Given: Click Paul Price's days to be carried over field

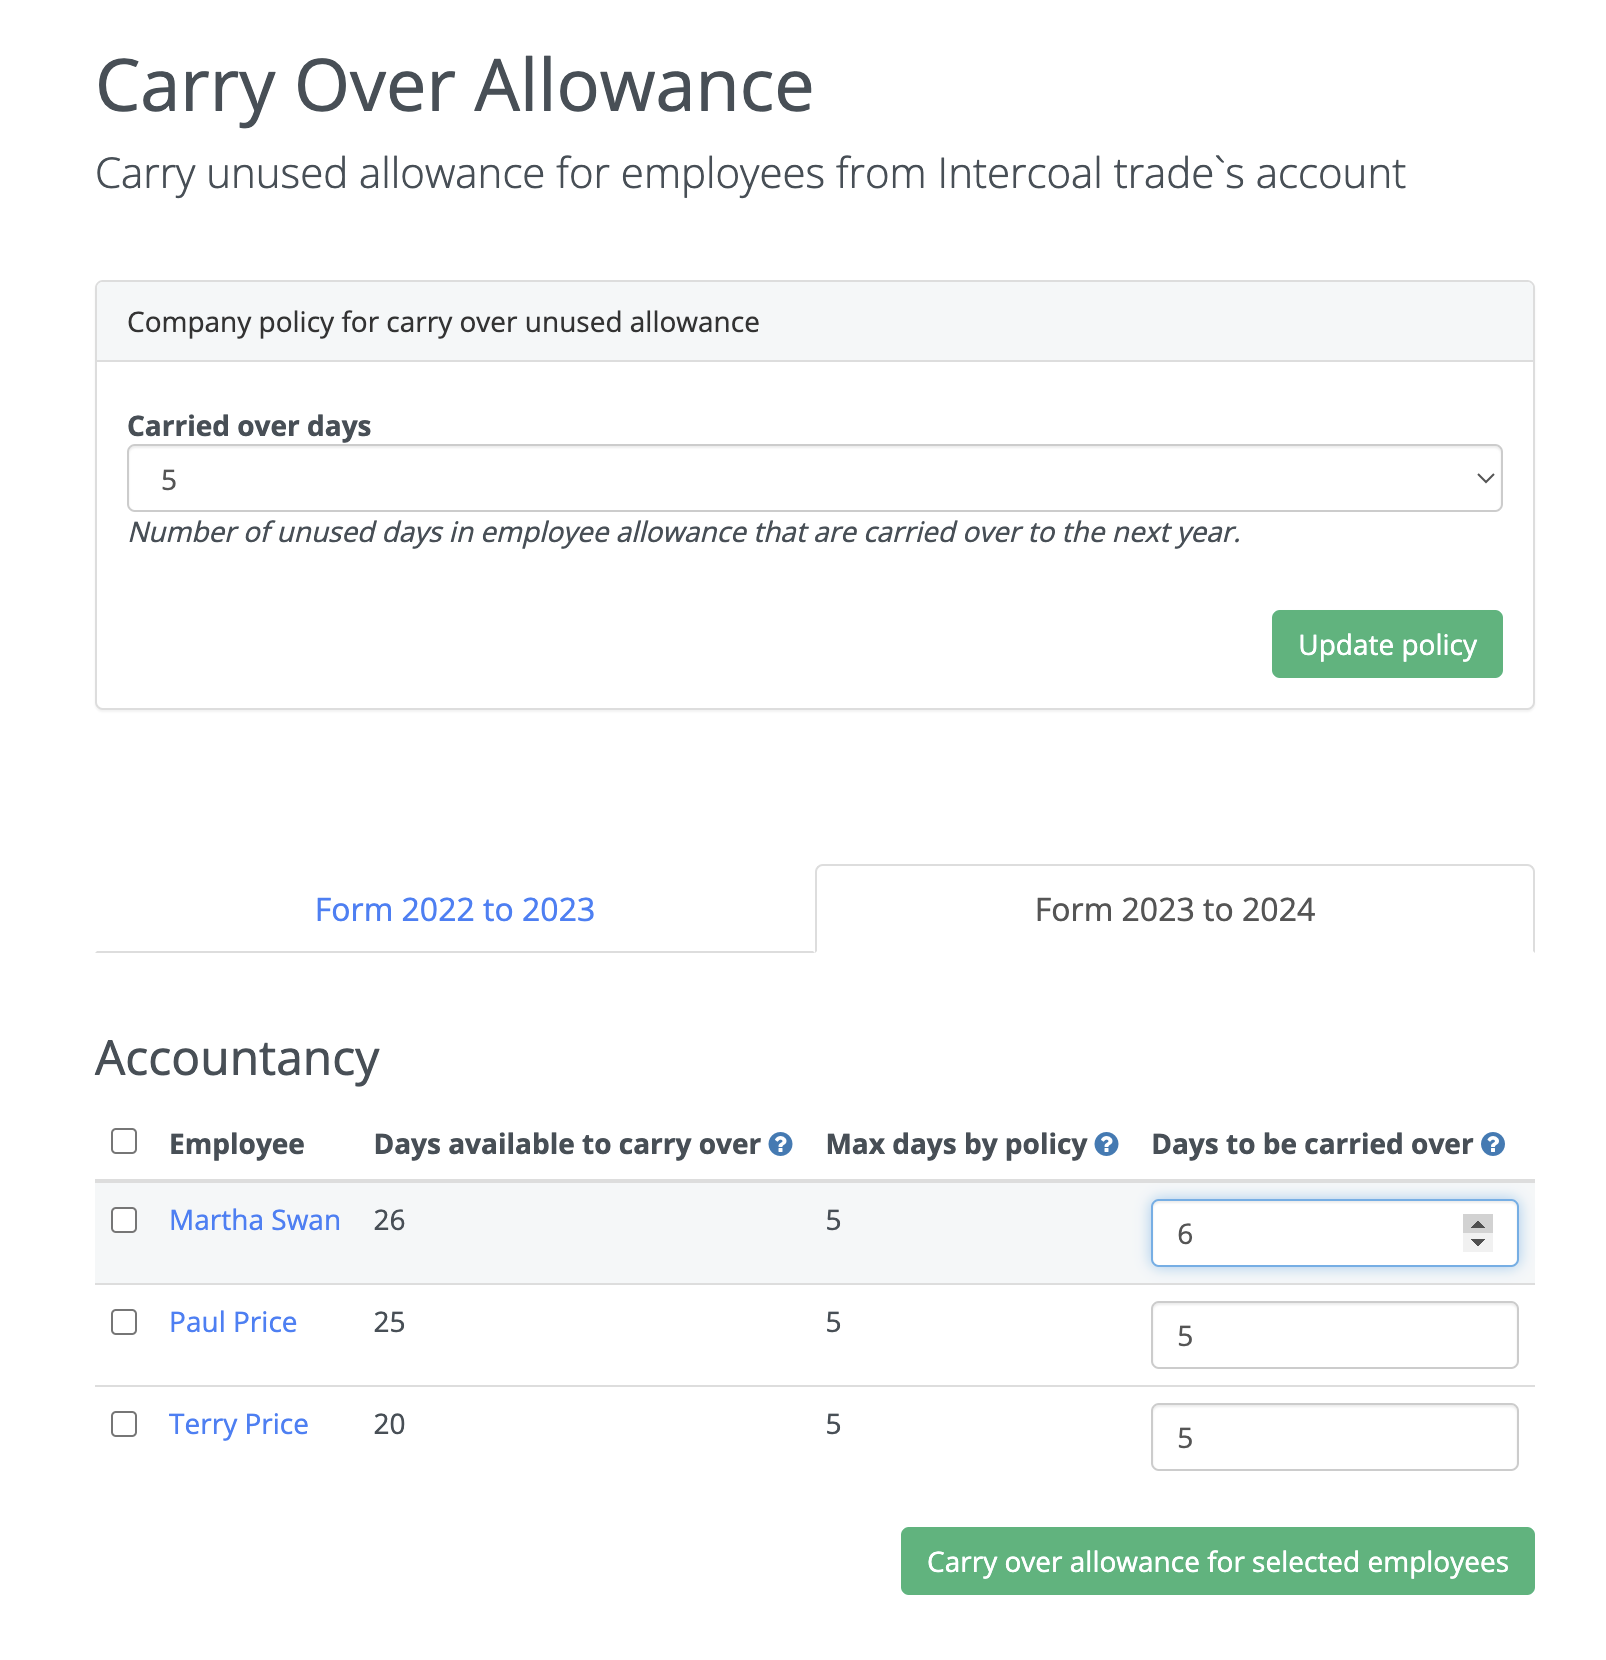Looking at the screenshot, I should [1334, 1336].
